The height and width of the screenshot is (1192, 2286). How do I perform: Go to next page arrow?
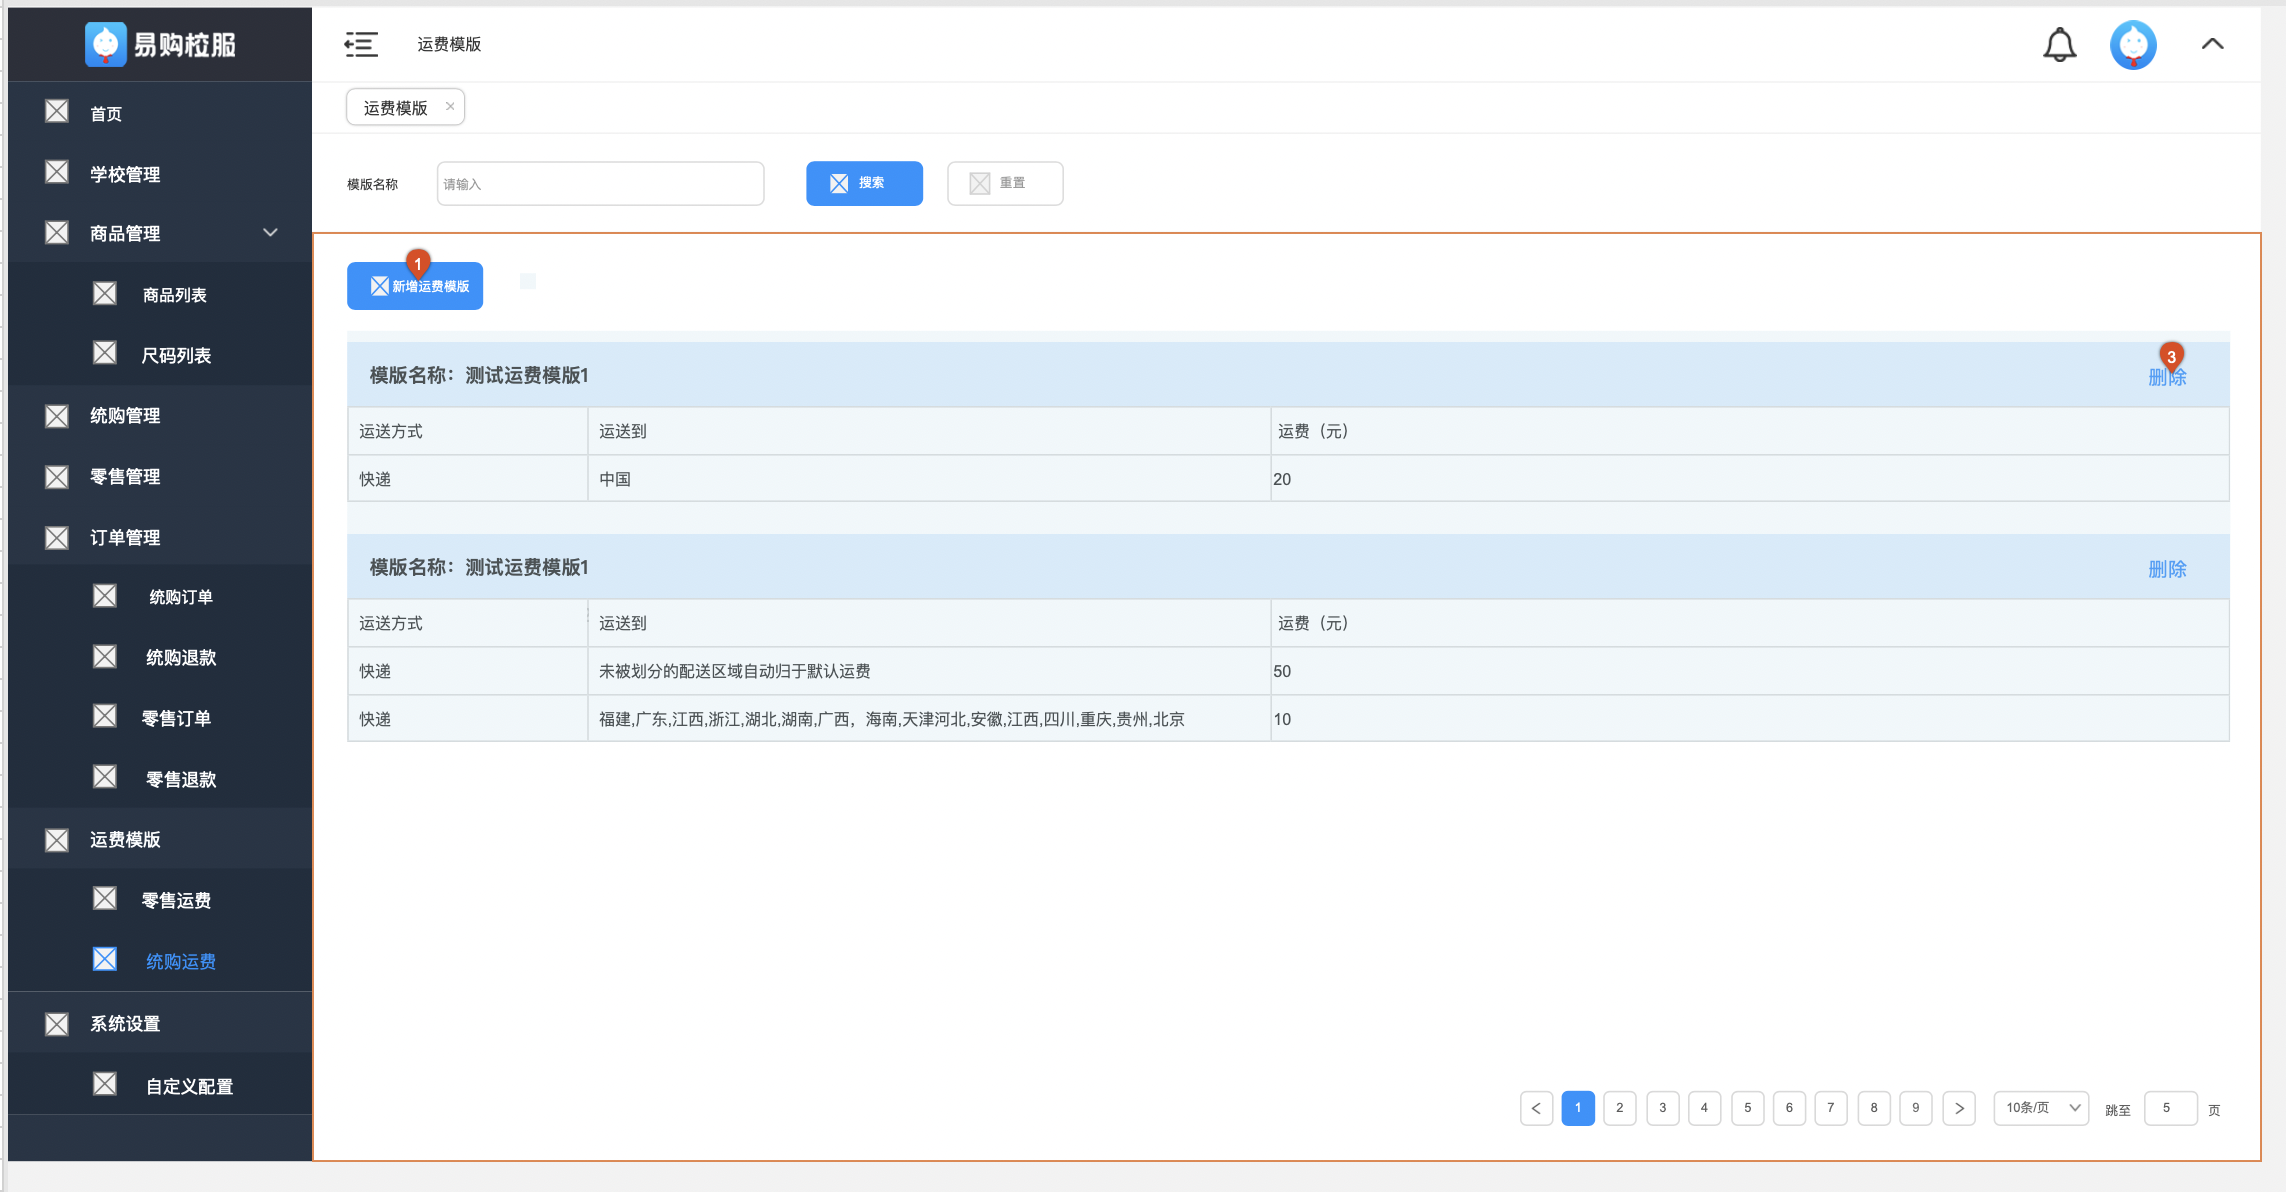(x=1959, y=1108)
